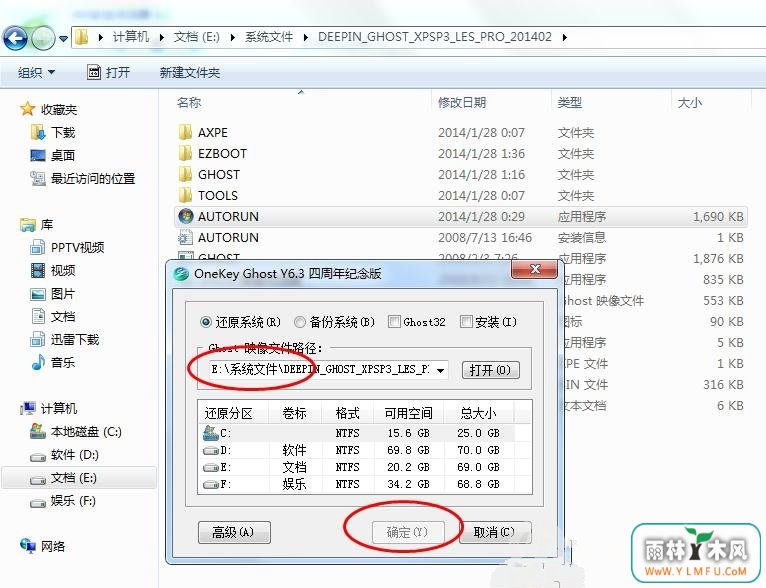Open 下载 in favorites
766x588 pixels.
tap(53, 132)
